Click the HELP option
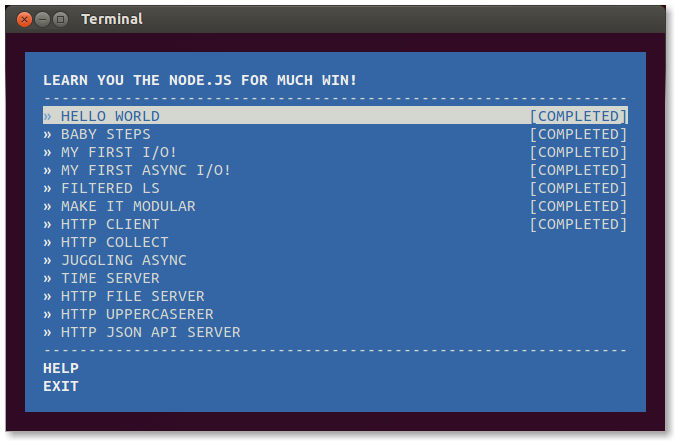The width and height of the screenshot is (675, 441). pos(61,368)
